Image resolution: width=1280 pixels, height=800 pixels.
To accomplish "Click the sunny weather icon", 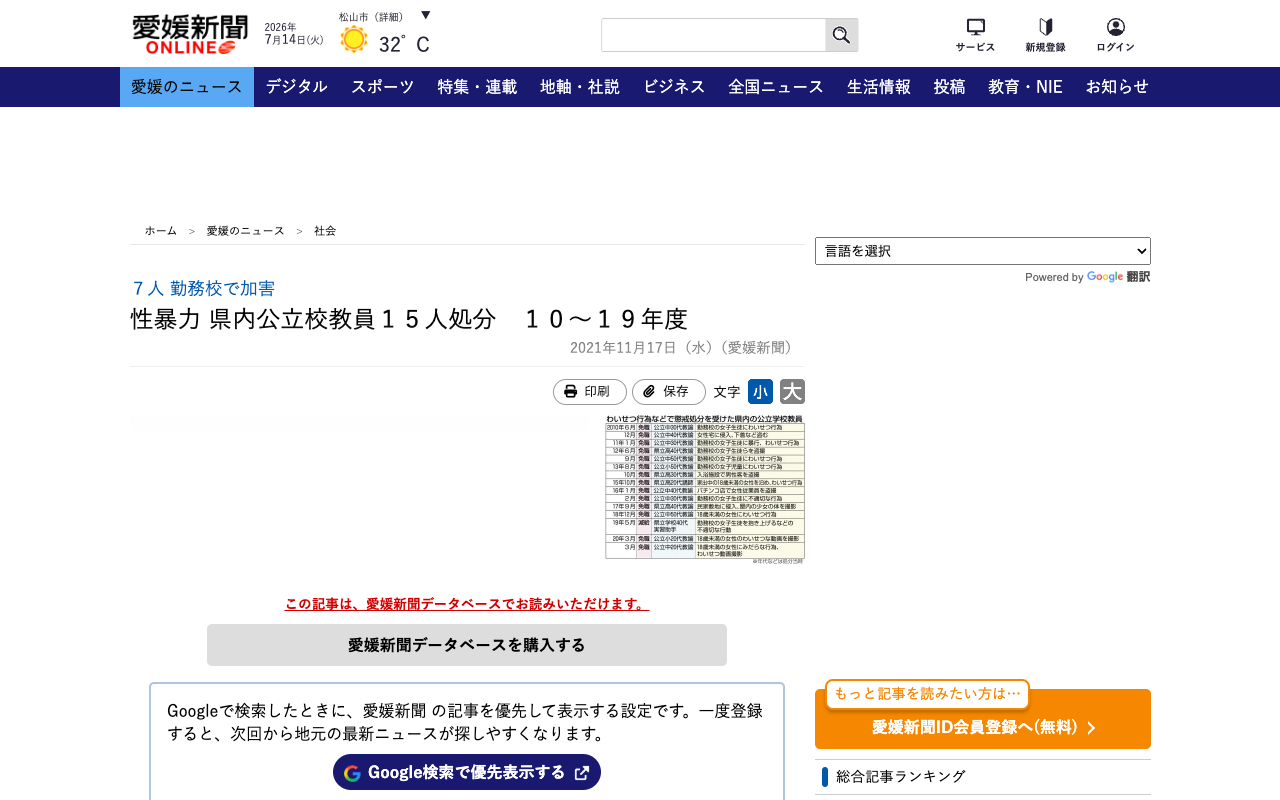I will pos(354,40).
